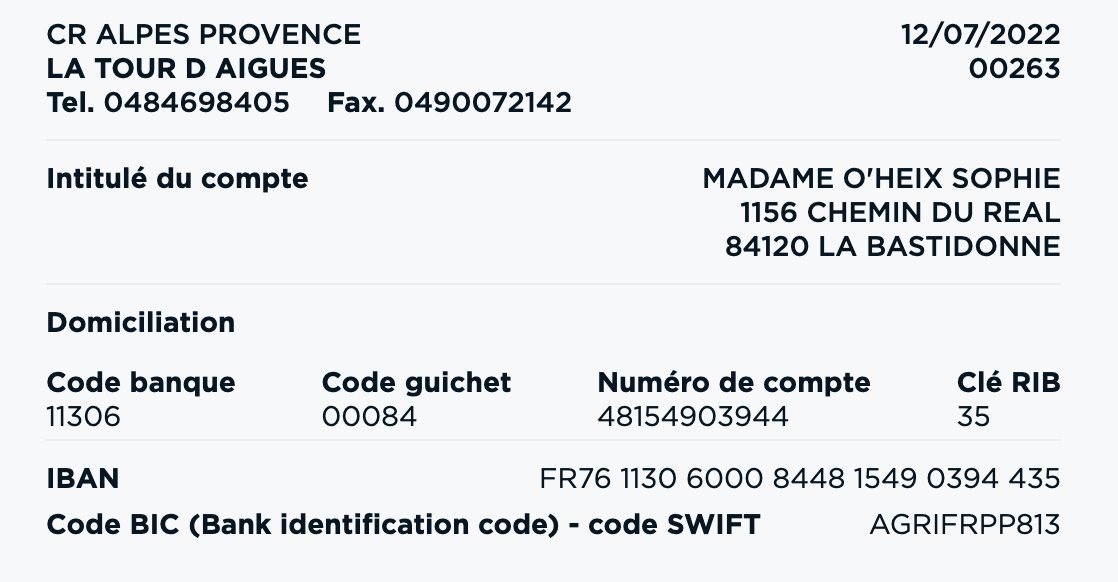The image size is (1118, 582).
Task: Click the 1156 CHEMIN DU REAL address
Action: point(900,213)
